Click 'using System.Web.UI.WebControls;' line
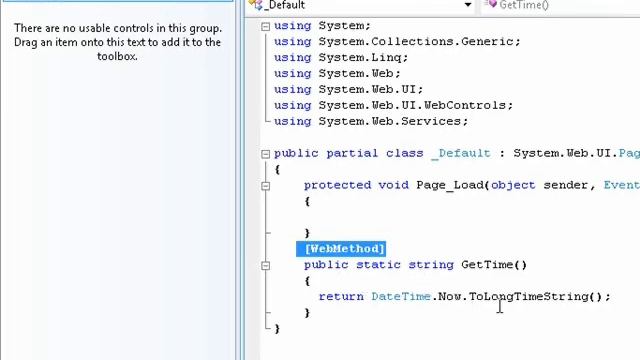 tap(393, 105)
